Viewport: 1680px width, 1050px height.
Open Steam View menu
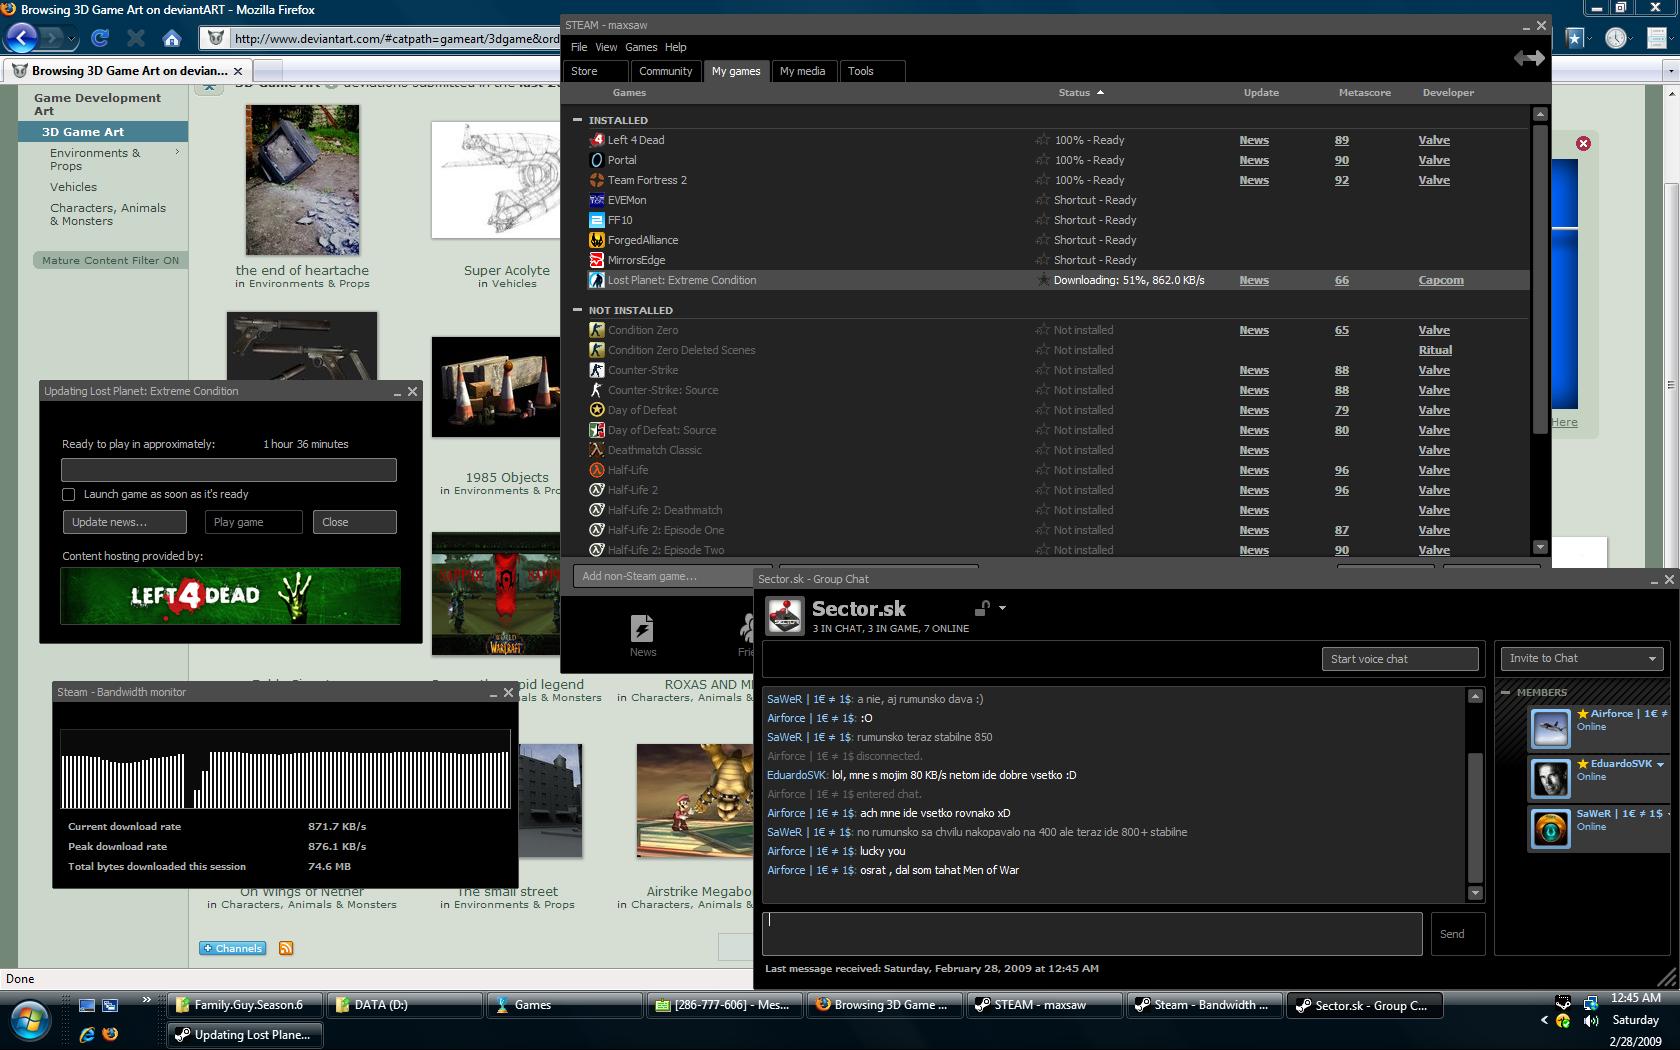pos(606,47)
